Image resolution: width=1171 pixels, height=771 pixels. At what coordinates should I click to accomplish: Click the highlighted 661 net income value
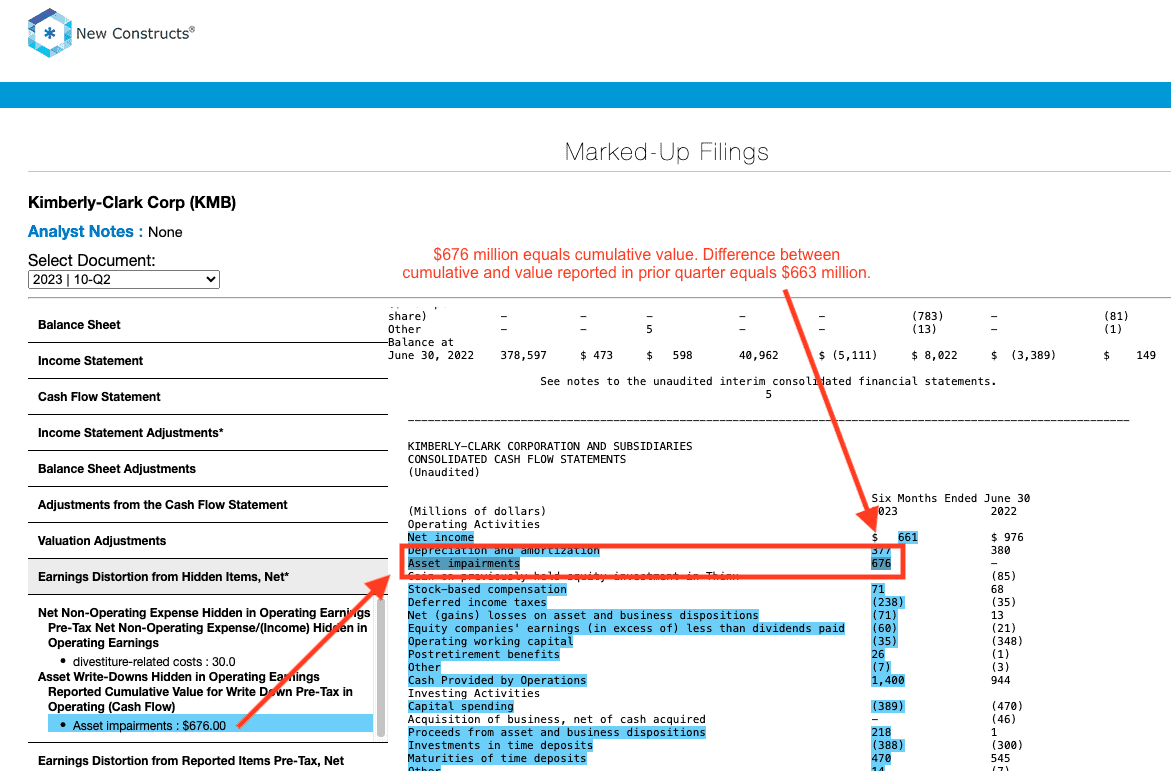907,537
